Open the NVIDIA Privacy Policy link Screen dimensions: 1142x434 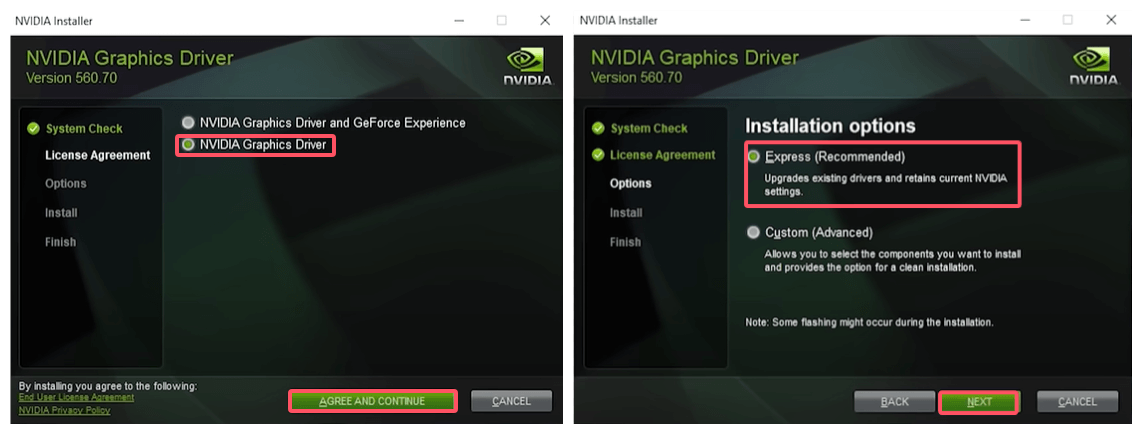(64, 410)
